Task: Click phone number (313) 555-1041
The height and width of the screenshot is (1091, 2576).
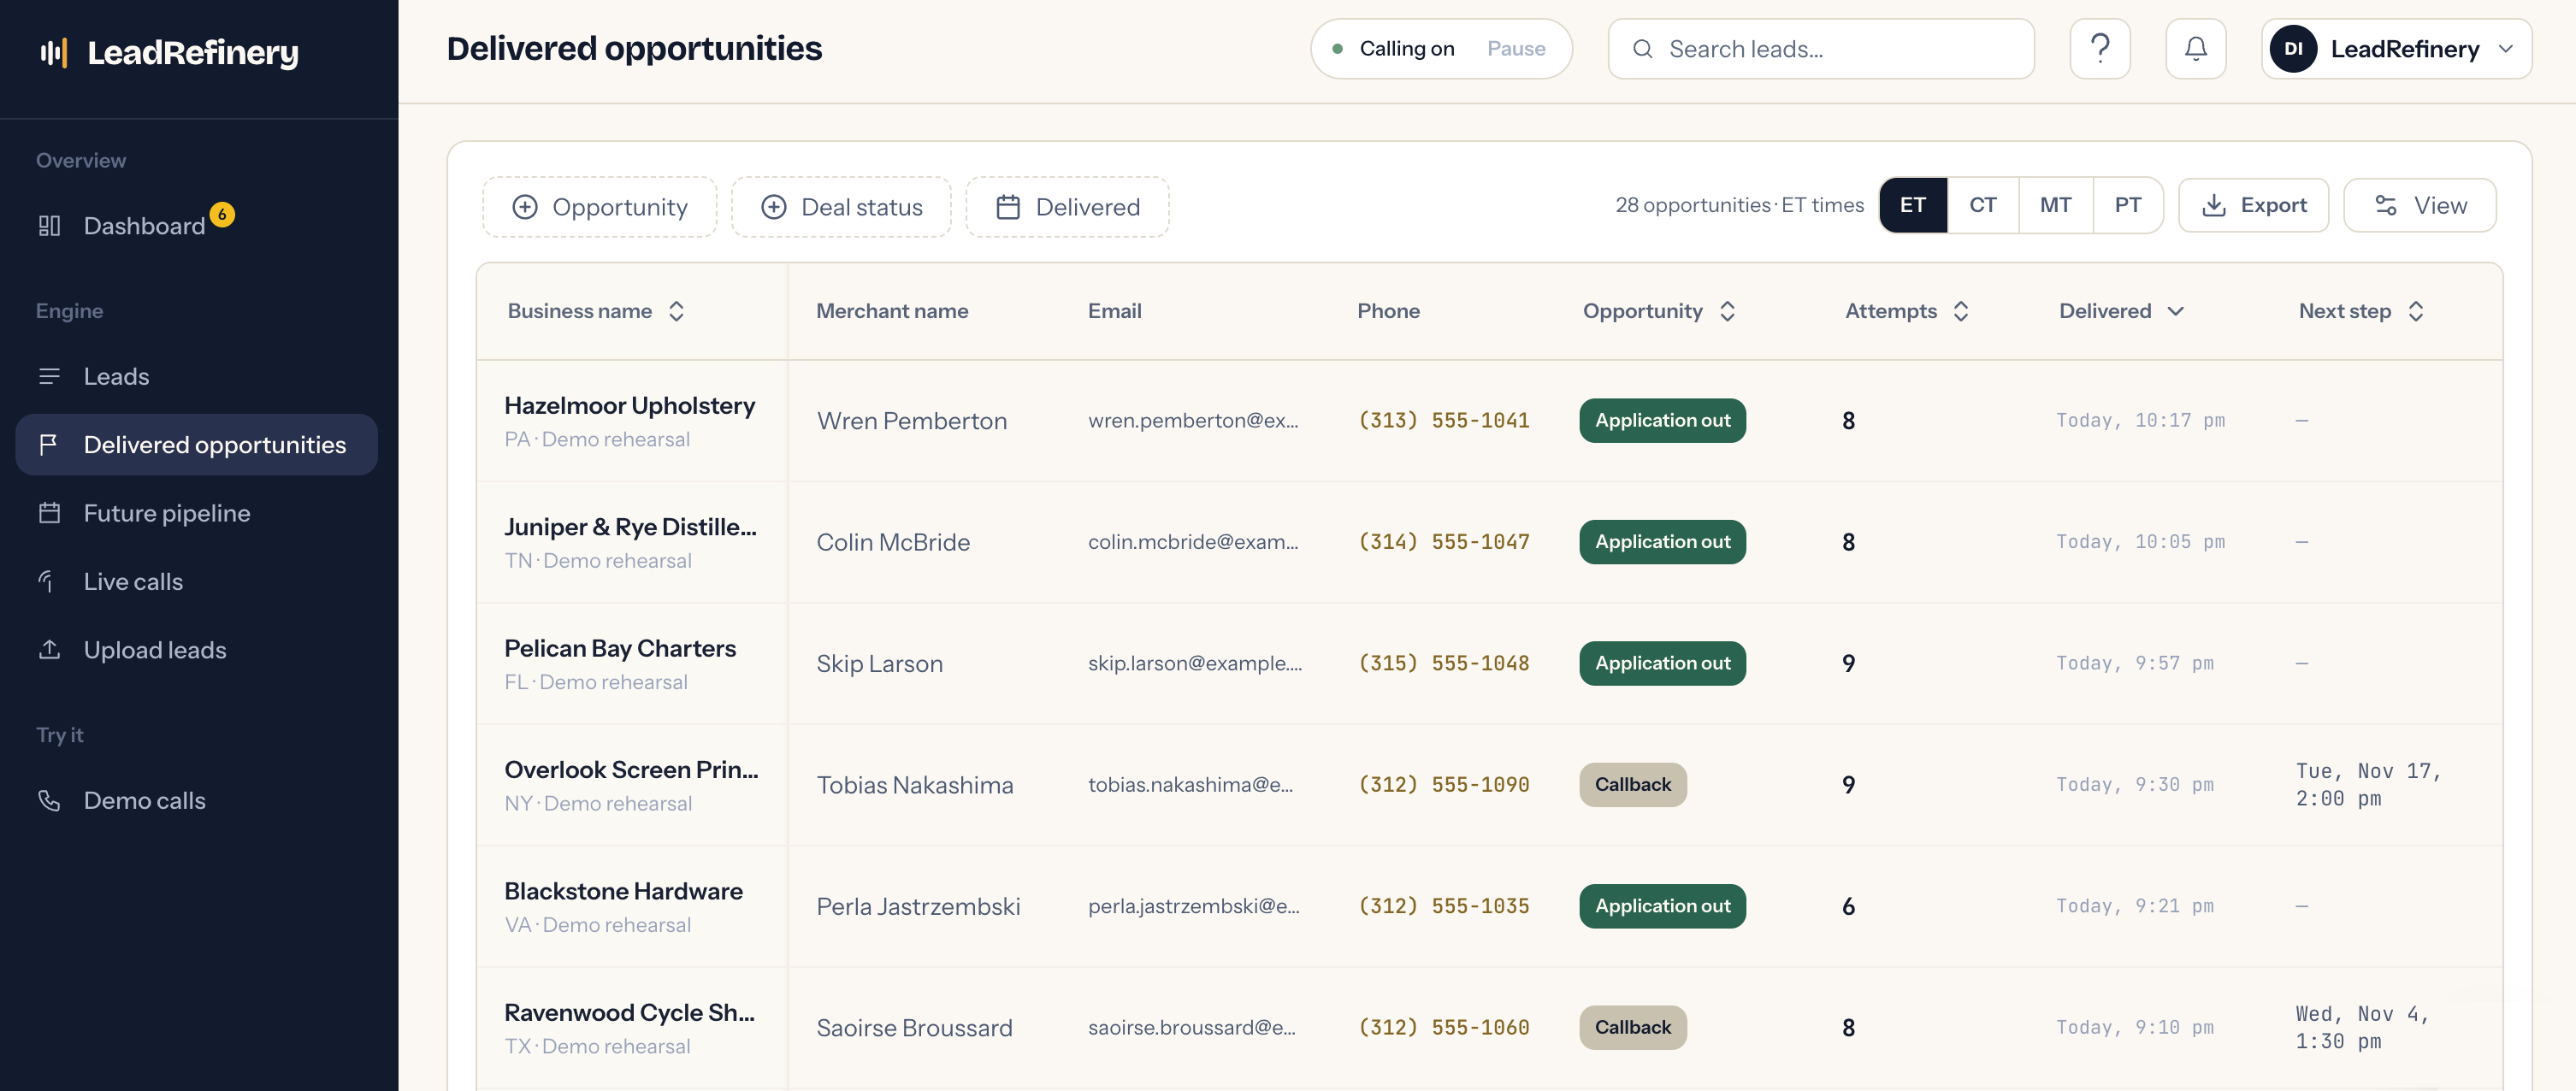Action: (1443, 421)
